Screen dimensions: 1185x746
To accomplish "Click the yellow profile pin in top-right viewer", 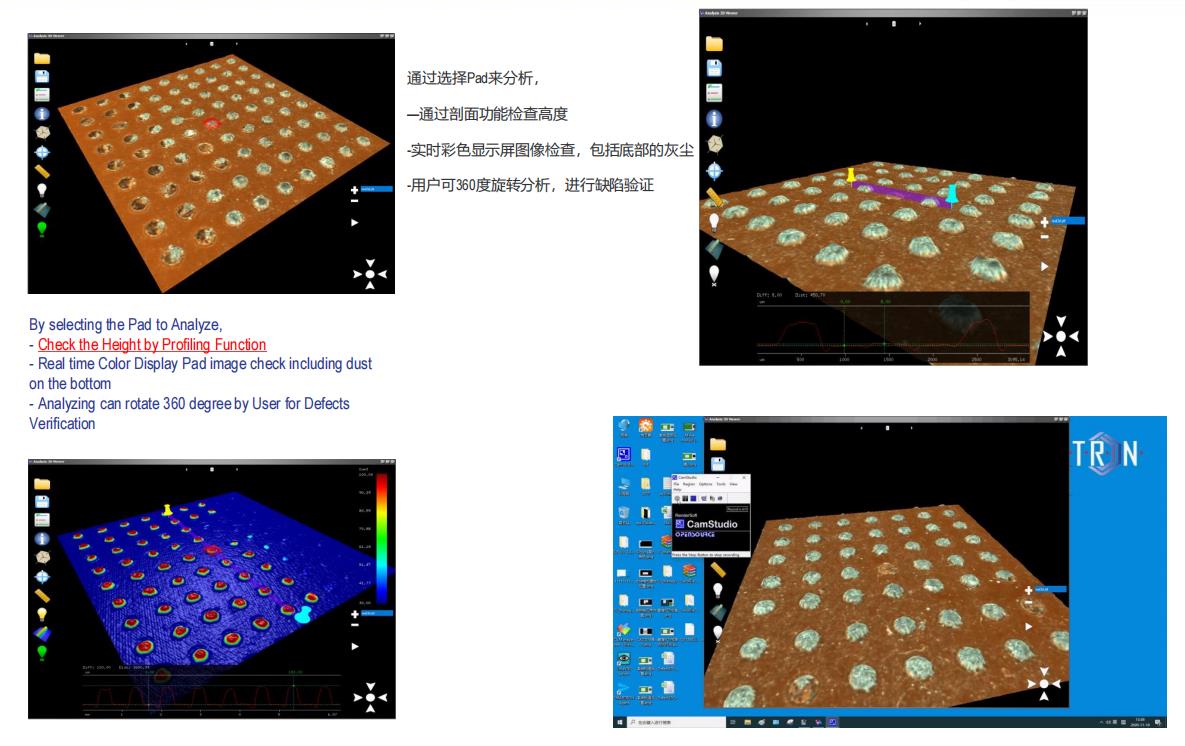I will click(851, 176).
